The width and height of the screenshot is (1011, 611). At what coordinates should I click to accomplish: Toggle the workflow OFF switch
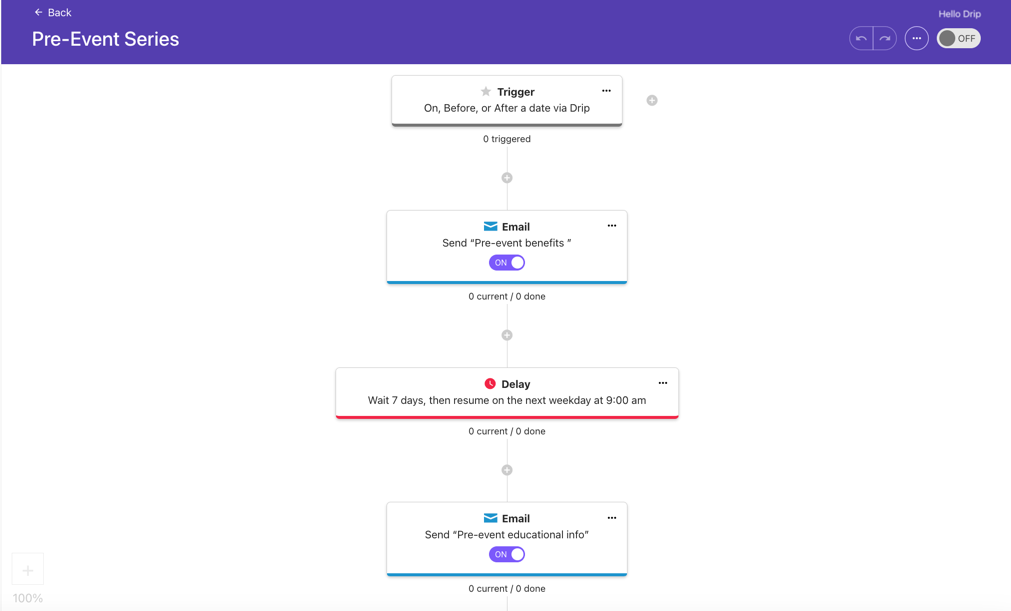point(959,39)
